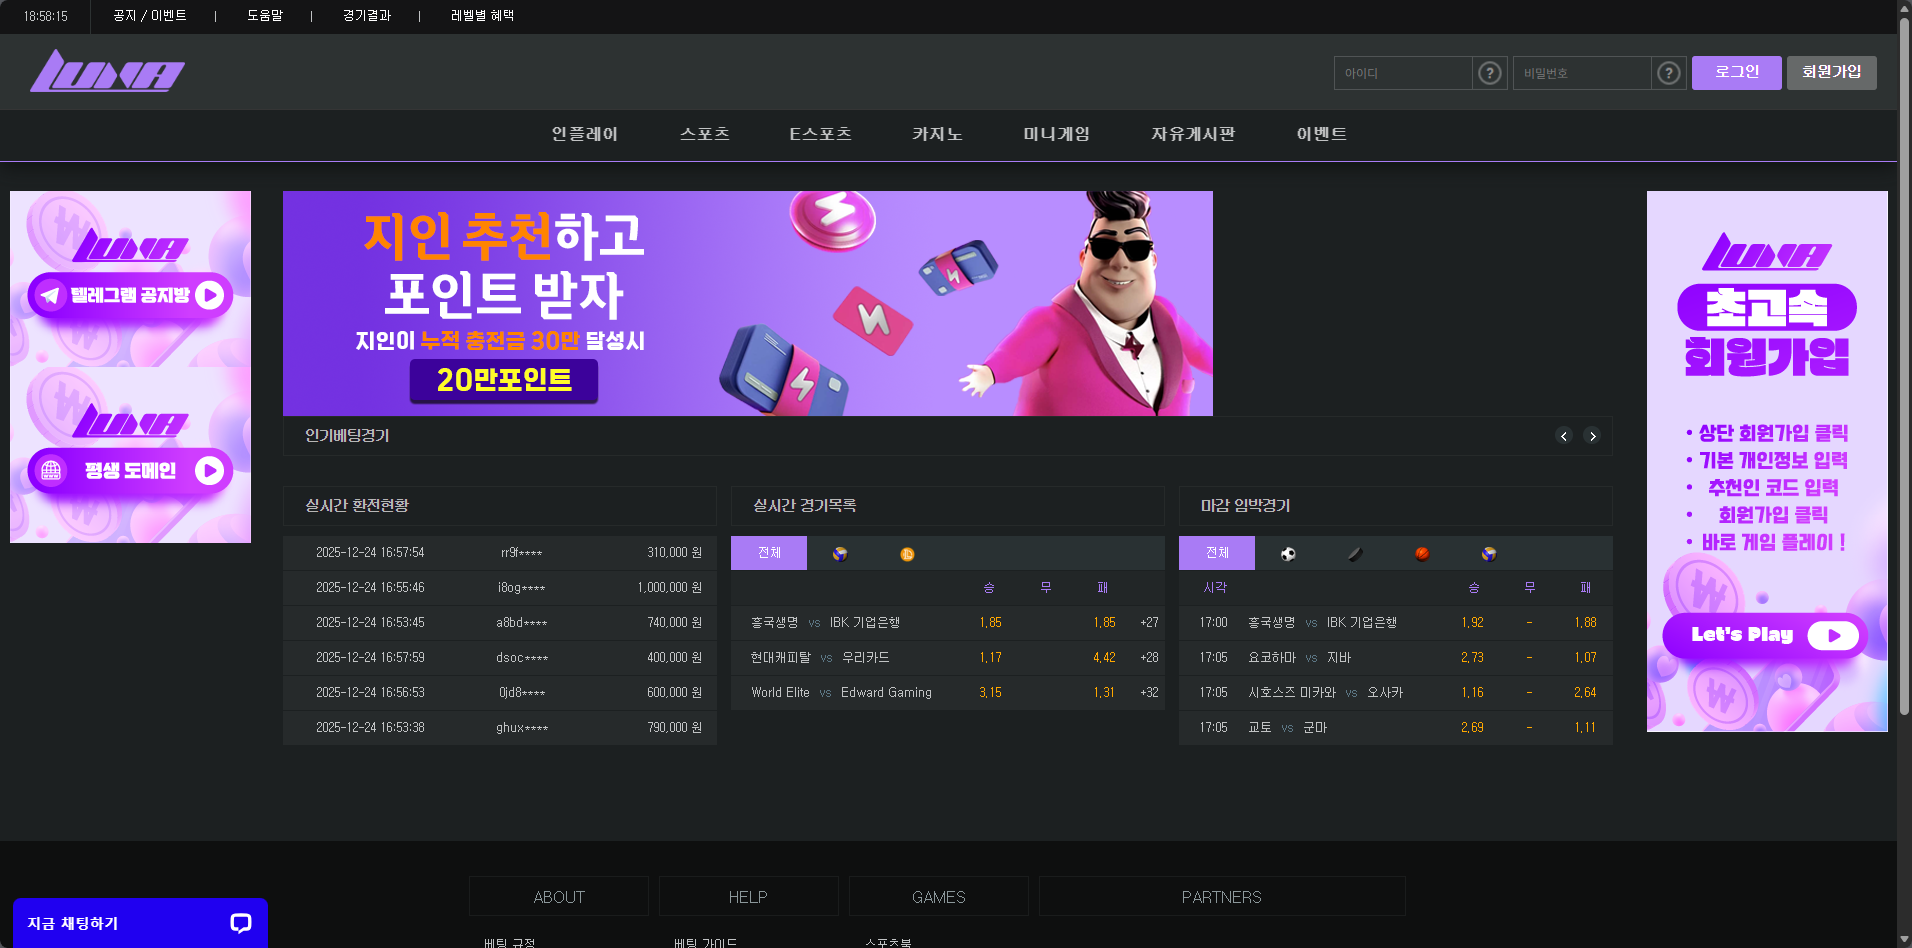The image size is (1912, 948).
Task: Click the left arrow of 인기베팅경기 carousel
Action: point(1564,436)
